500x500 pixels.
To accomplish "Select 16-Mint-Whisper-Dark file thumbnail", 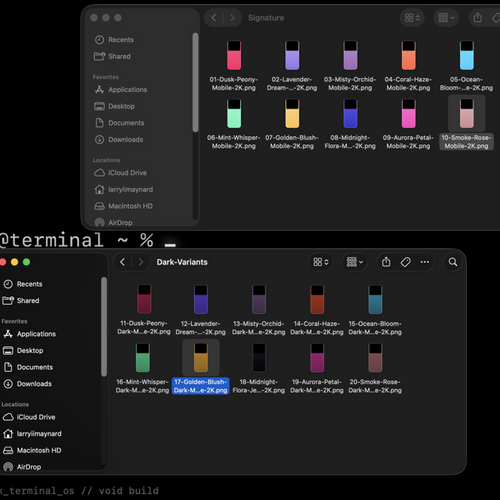I will [143, 358].
